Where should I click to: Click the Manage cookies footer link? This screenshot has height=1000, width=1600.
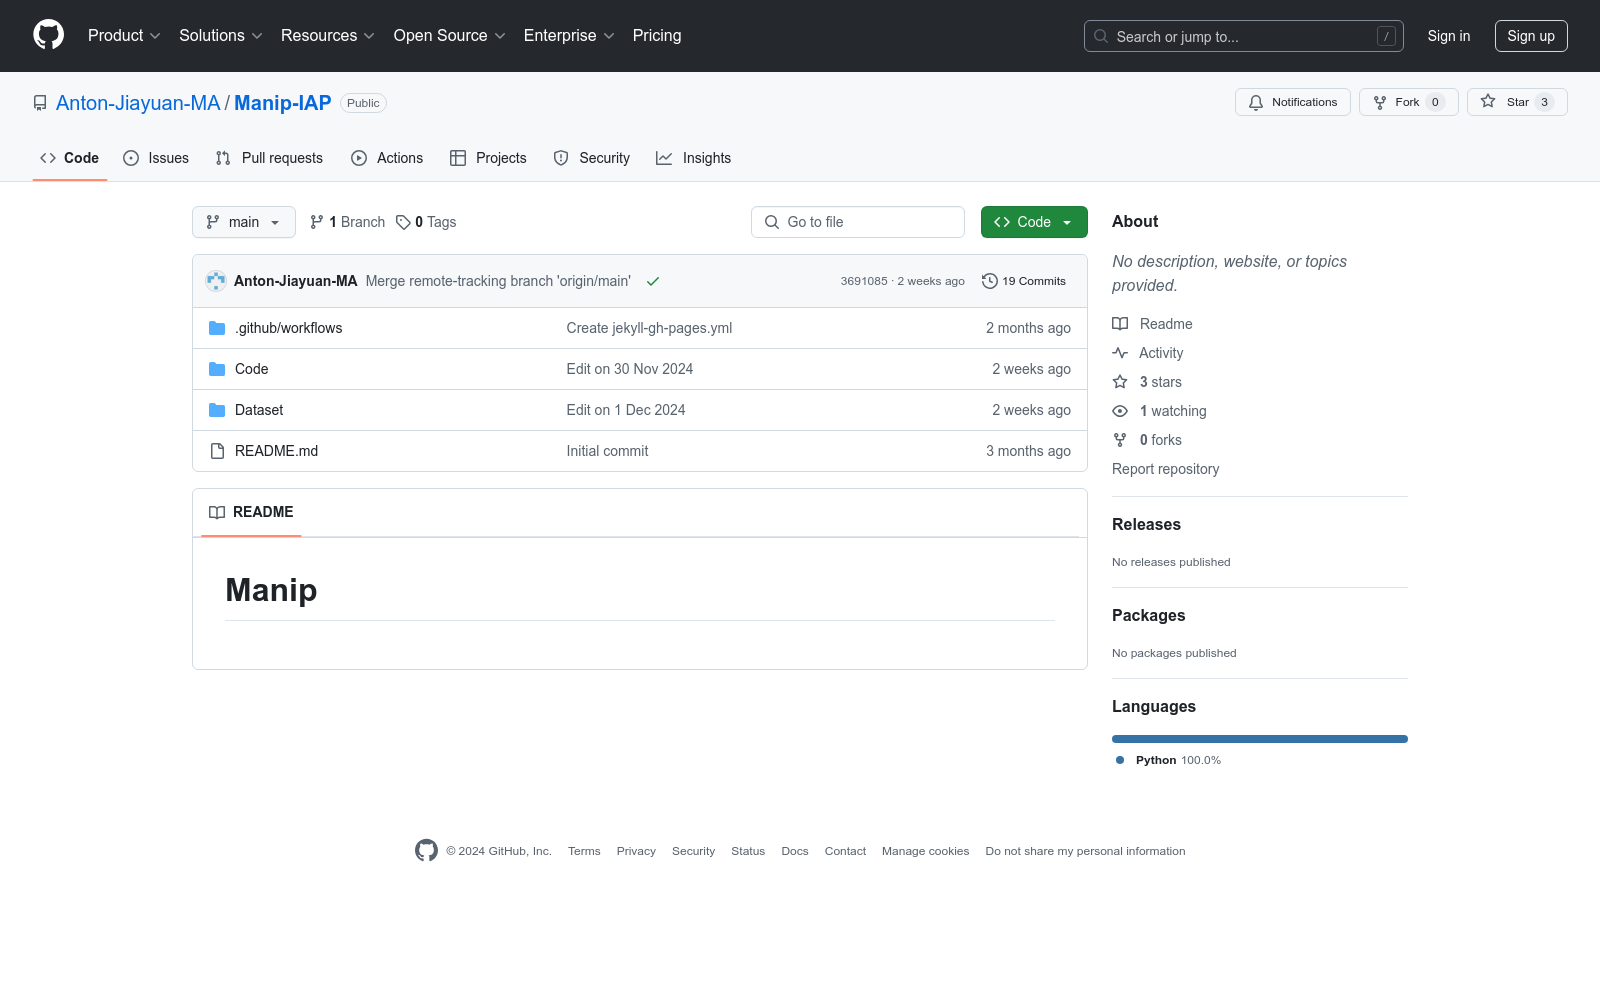tap(926, 851)
